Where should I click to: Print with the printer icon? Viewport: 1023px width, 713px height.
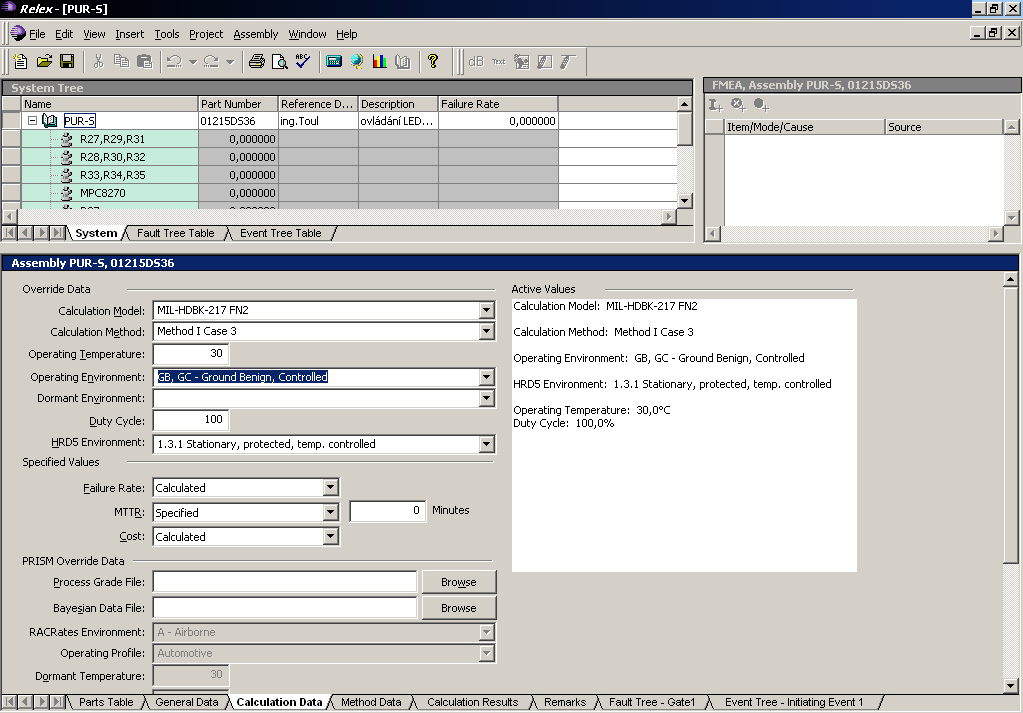point(257,61)
